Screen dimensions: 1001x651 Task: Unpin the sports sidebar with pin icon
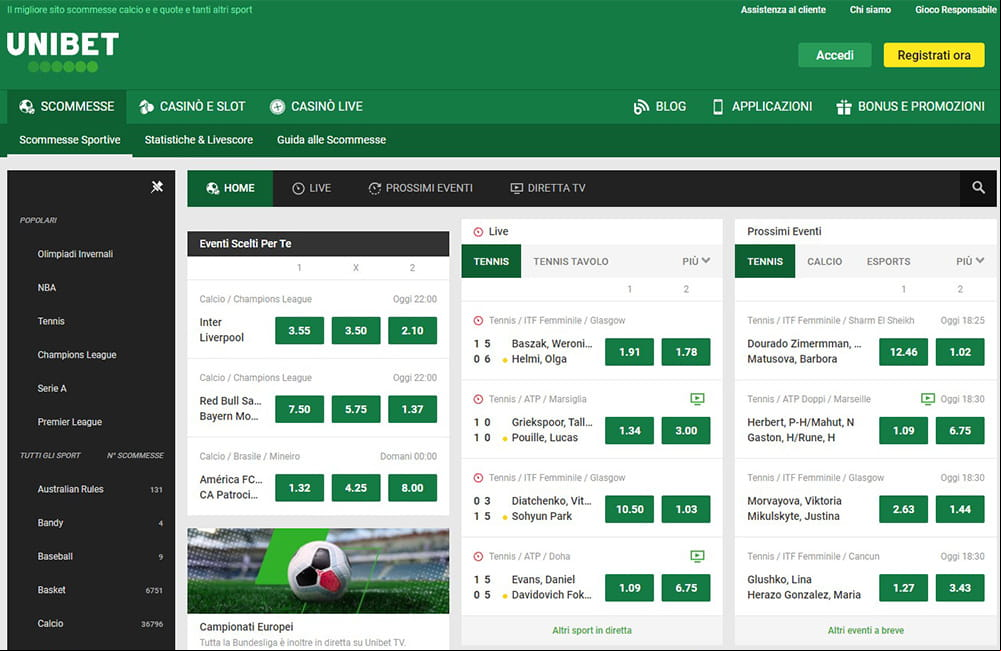click(157, 186)
